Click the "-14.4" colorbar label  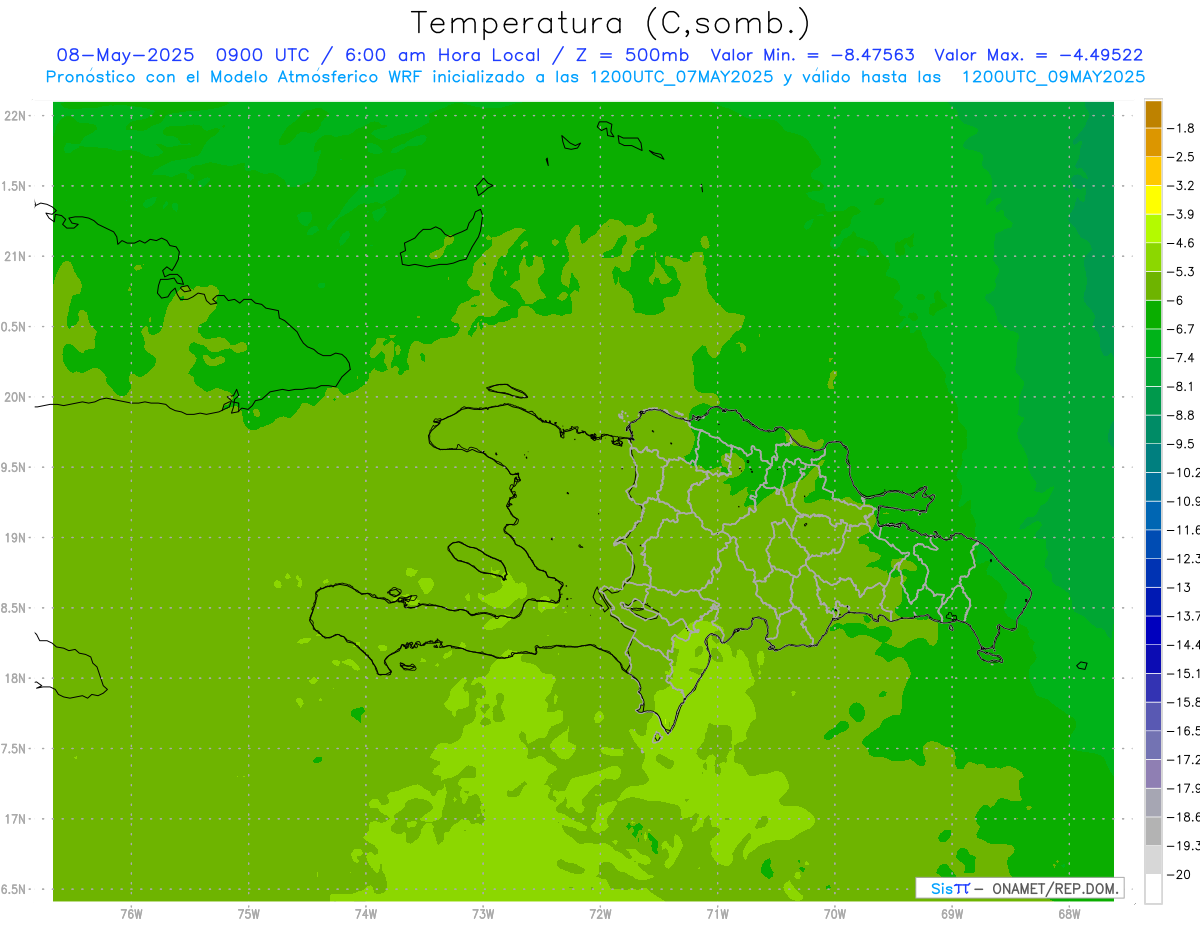click(x=1184, y=645)
